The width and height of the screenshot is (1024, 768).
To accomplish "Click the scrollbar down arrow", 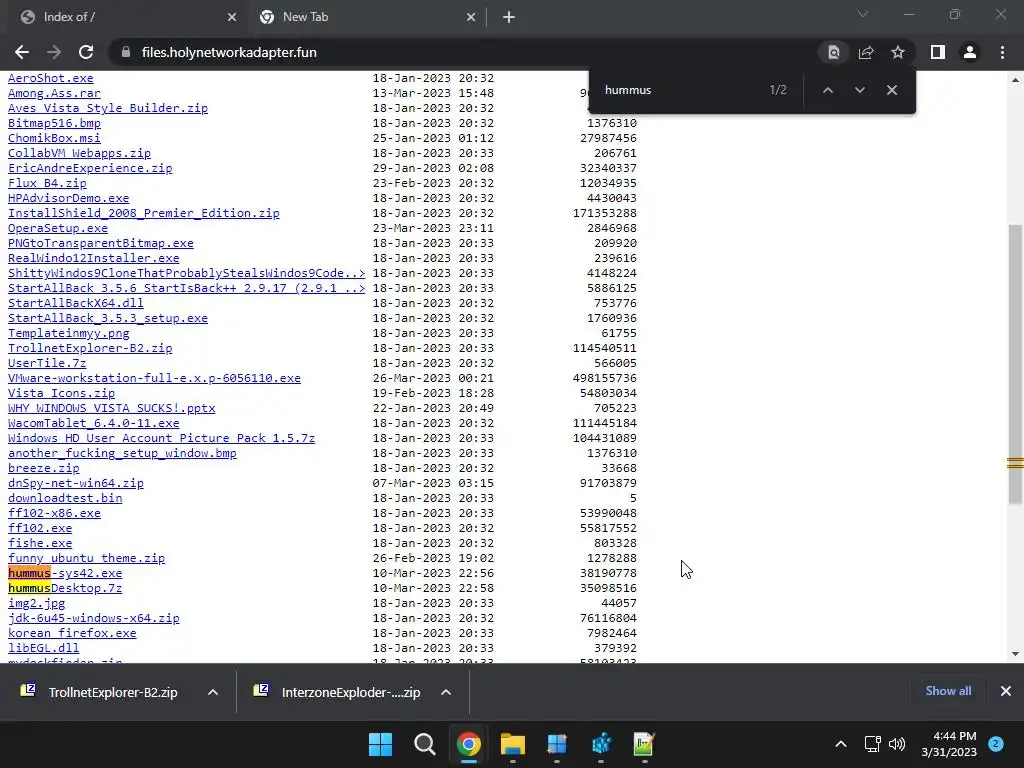I will [1015, 654].
